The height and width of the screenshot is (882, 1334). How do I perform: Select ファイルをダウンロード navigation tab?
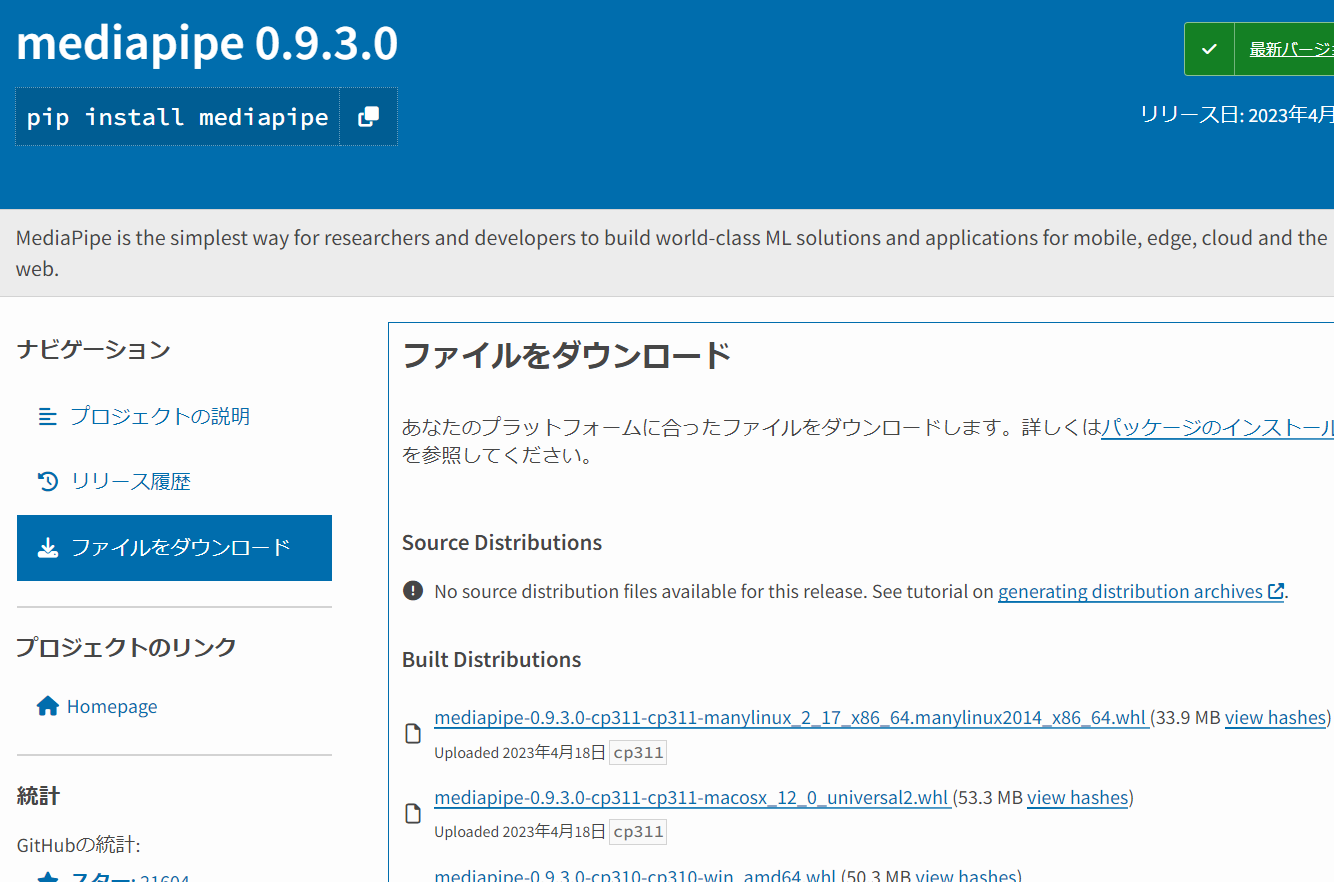point(174,548)
